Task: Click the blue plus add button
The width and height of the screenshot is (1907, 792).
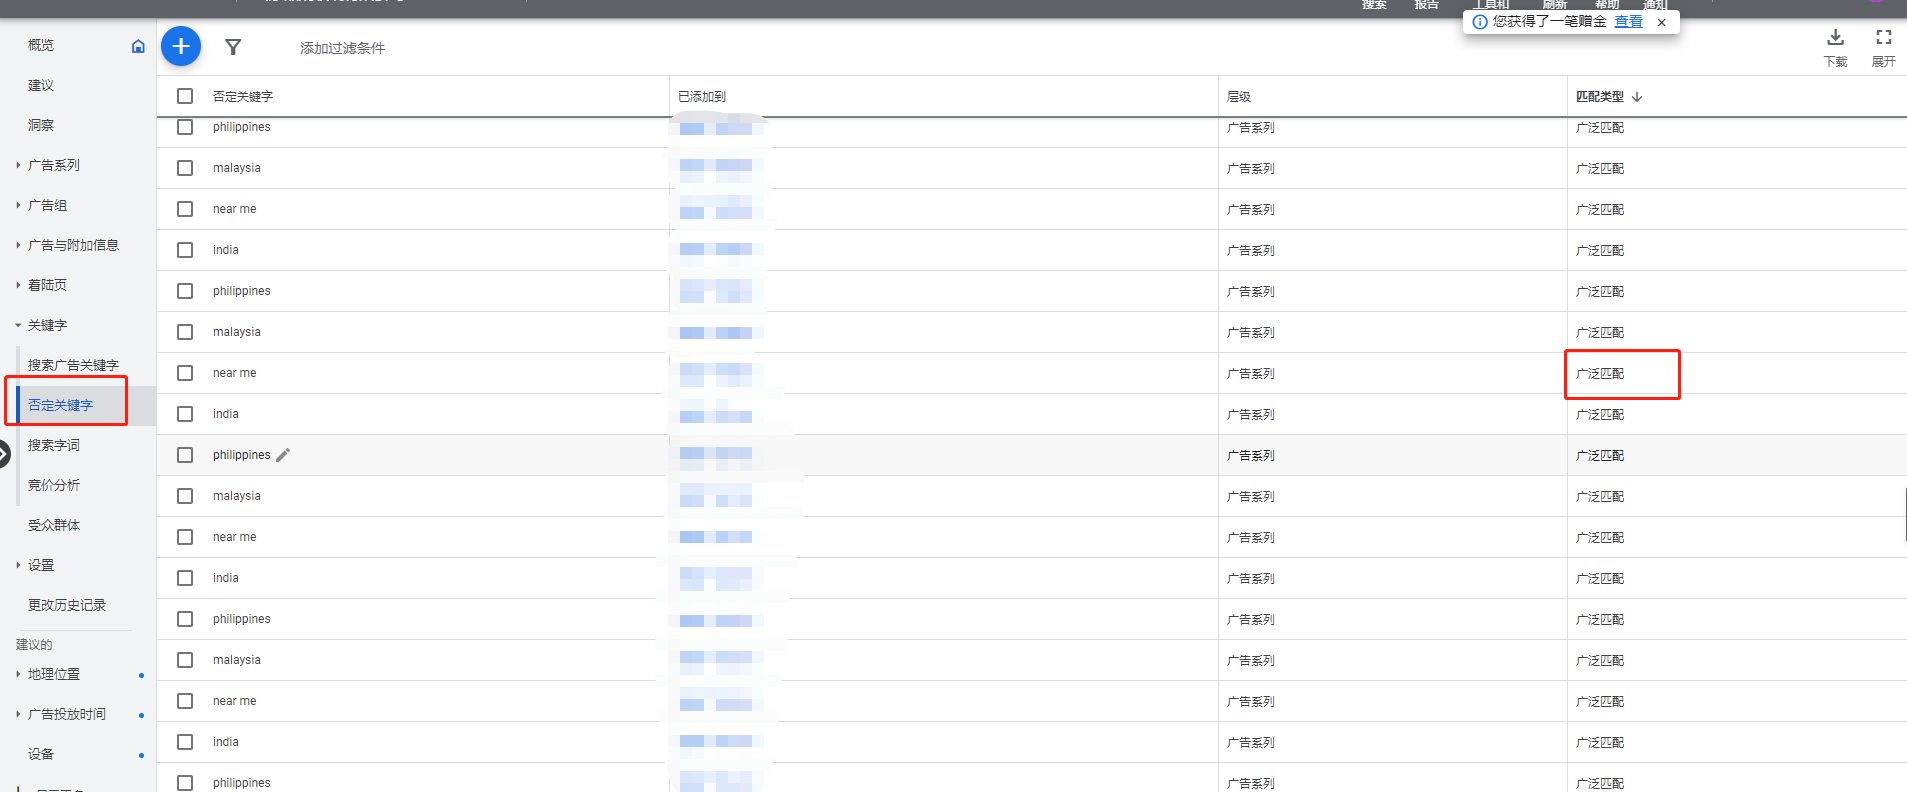Action: pos(181,46)
